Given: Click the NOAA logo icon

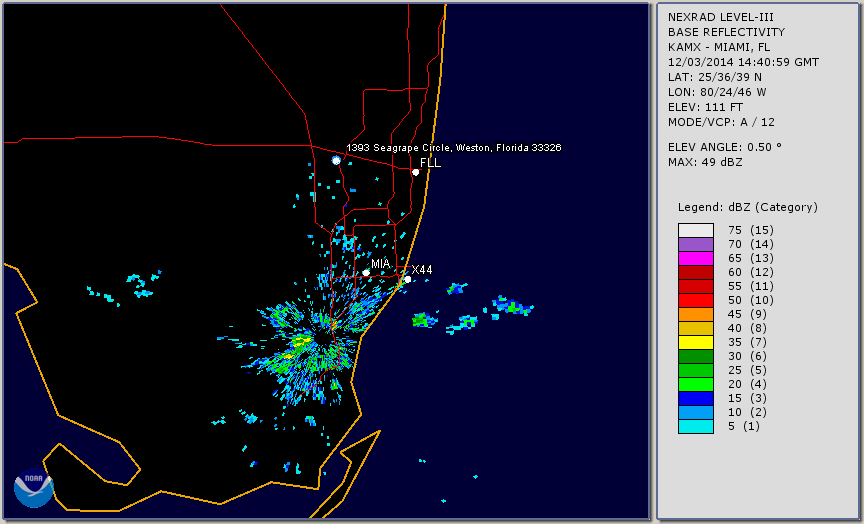Looking at the screenshot, I should (x=34, y=488).
